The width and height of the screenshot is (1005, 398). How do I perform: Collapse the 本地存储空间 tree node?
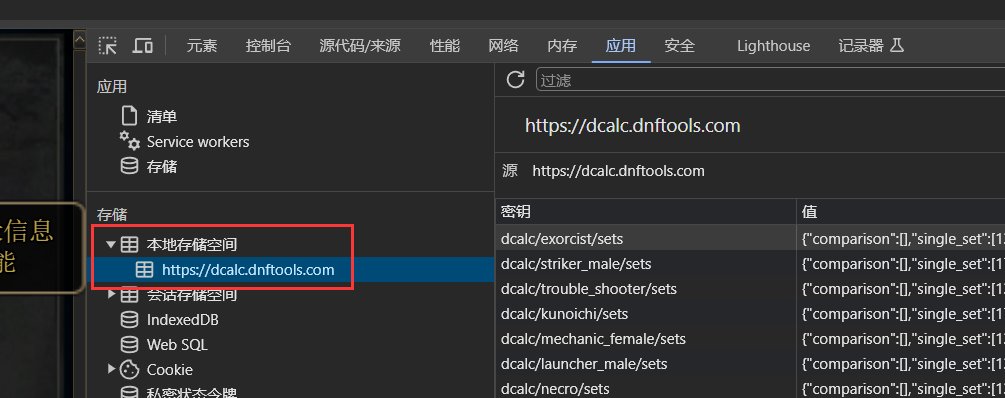click(x=111, y=244)
